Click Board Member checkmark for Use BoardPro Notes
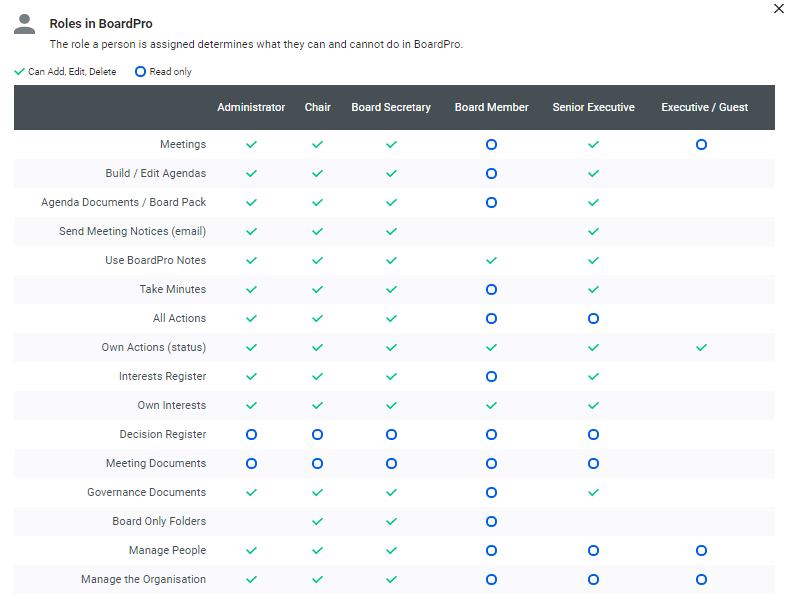The width and height of the screenshot is (792, 603). [x=491, y=261]
